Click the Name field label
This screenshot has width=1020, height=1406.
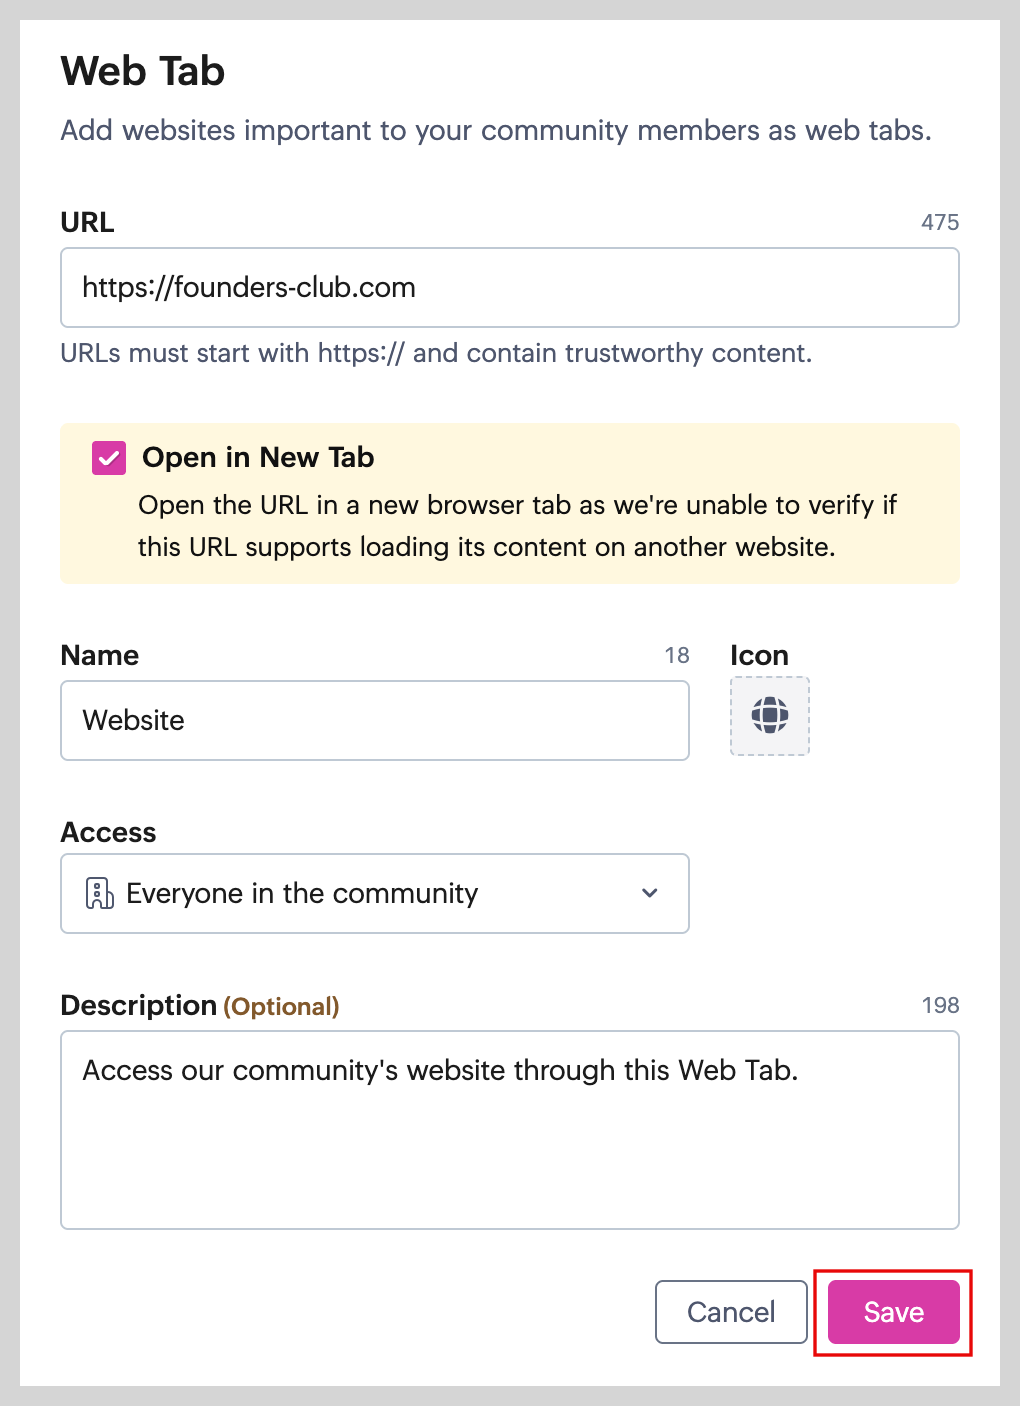[x=100, y=655]
